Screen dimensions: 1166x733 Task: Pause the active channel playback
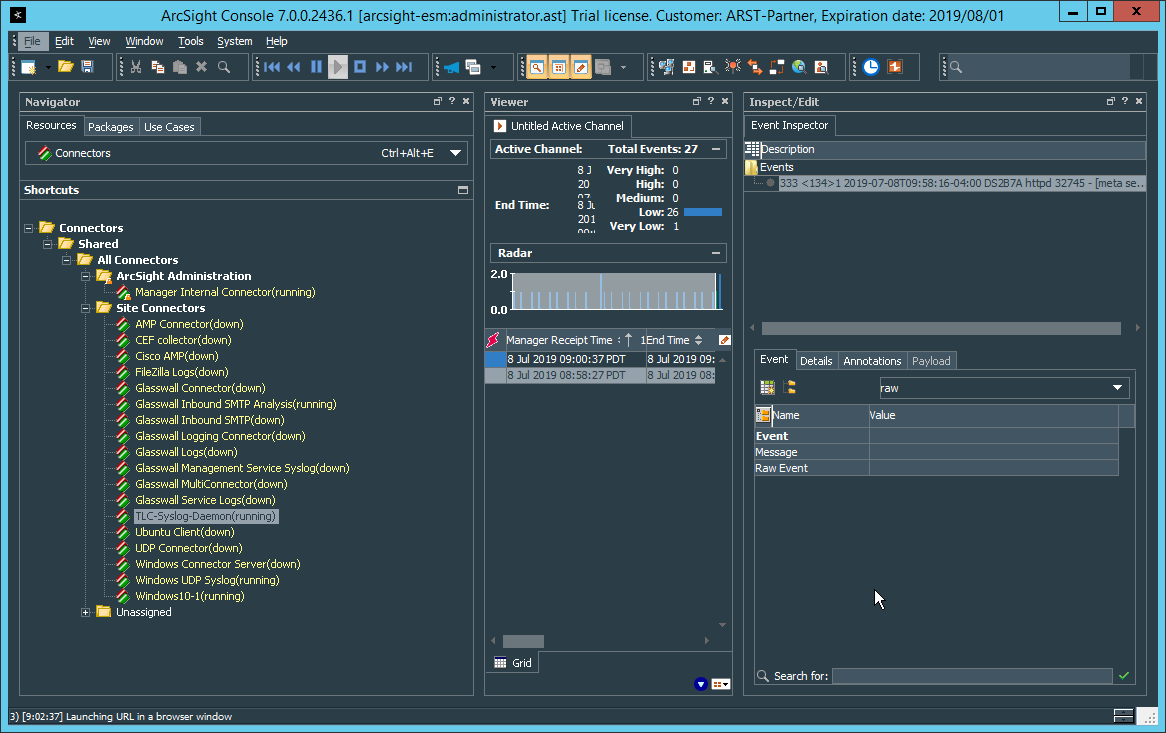coord(316,67)
